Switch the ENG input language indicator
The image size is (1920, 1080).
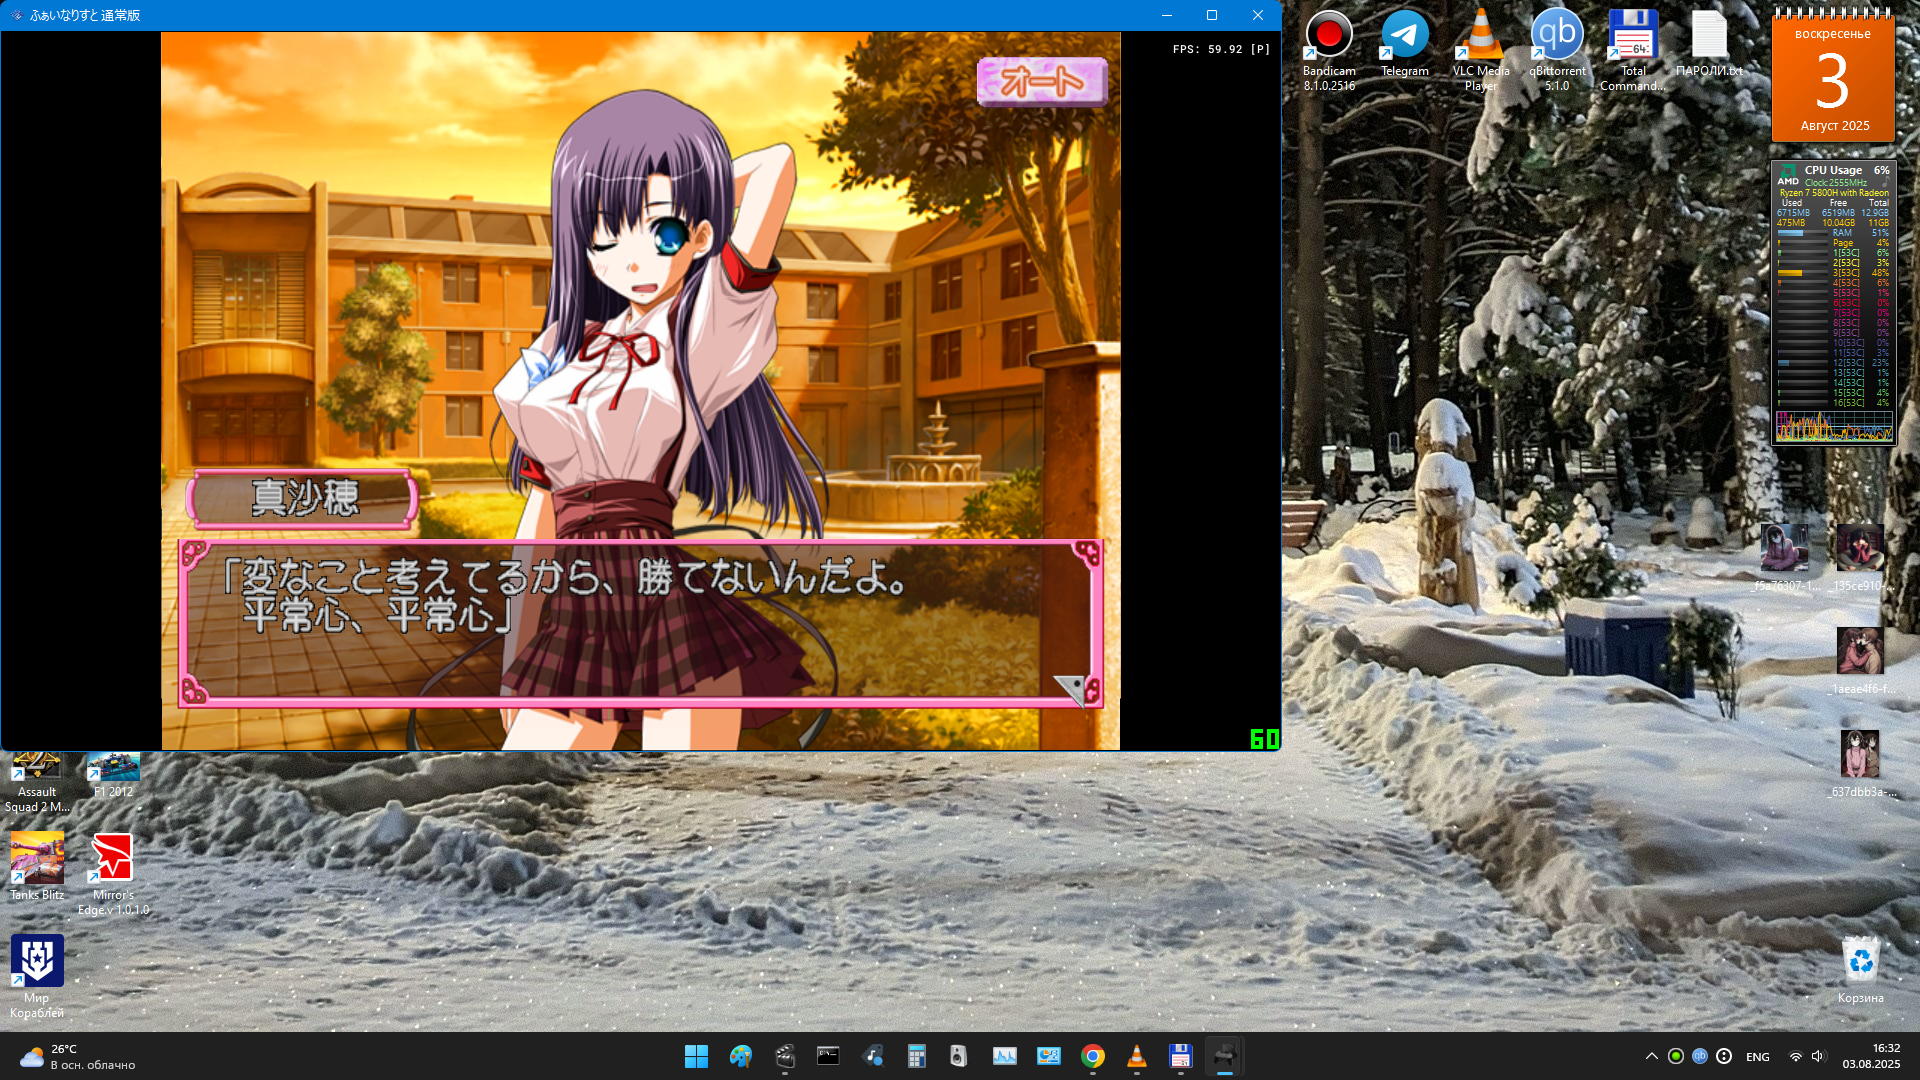[1758, 1057]
